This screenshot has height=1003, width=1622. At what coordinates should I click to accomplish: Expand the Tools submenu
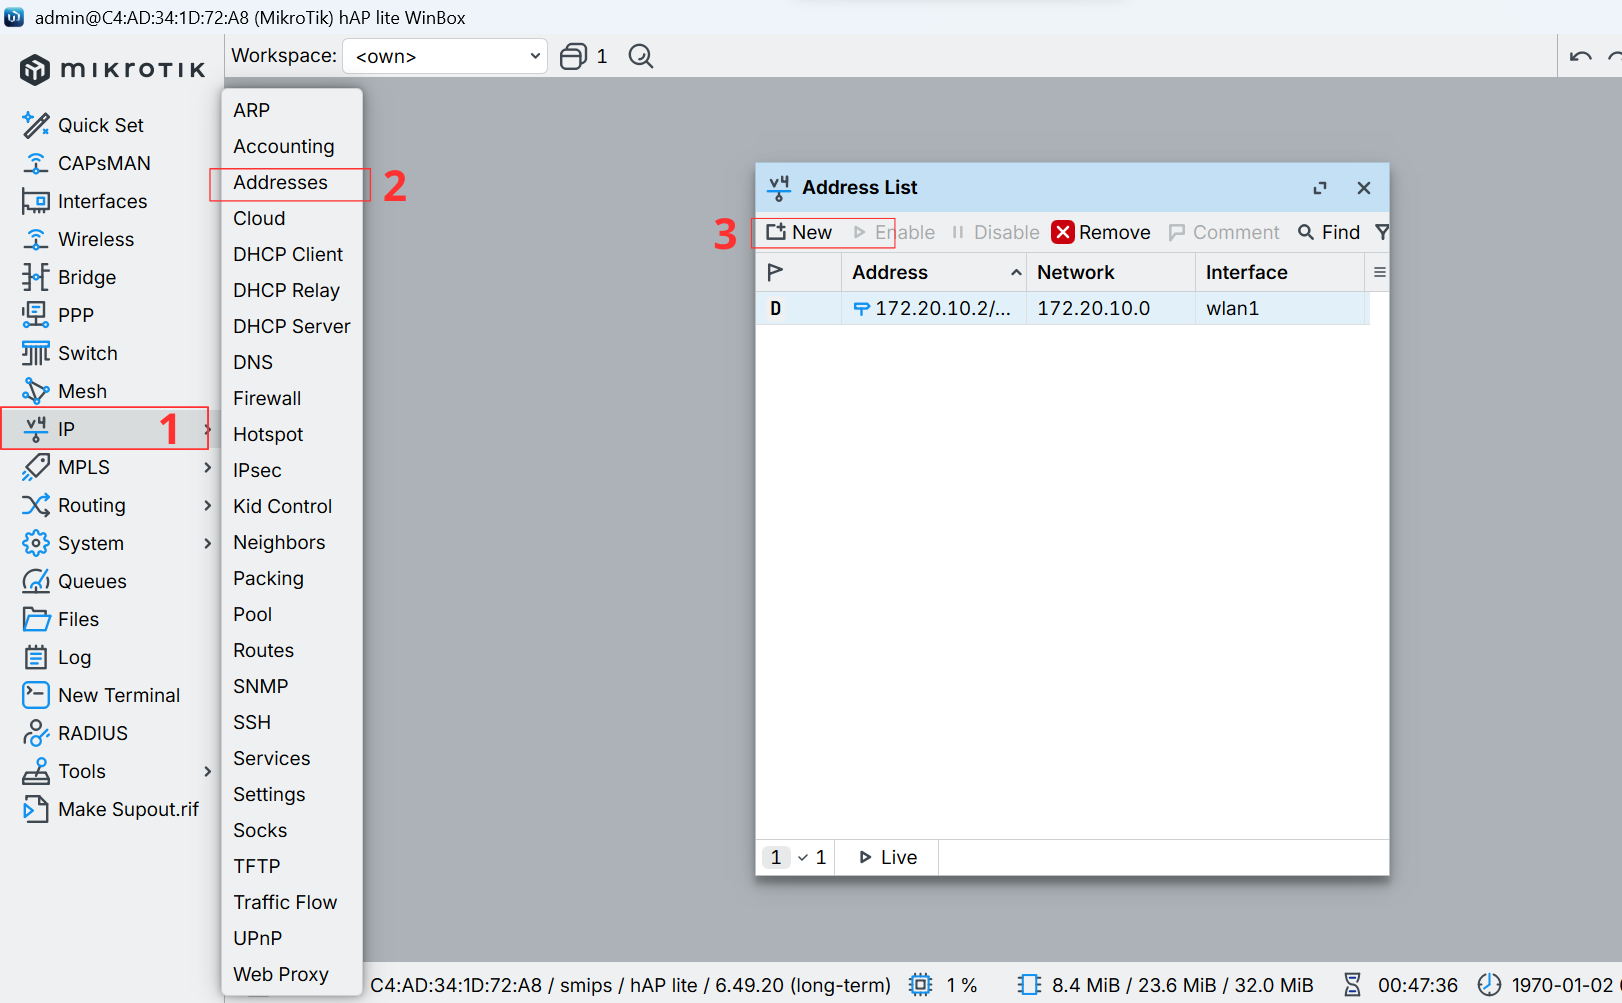[207, 771]
